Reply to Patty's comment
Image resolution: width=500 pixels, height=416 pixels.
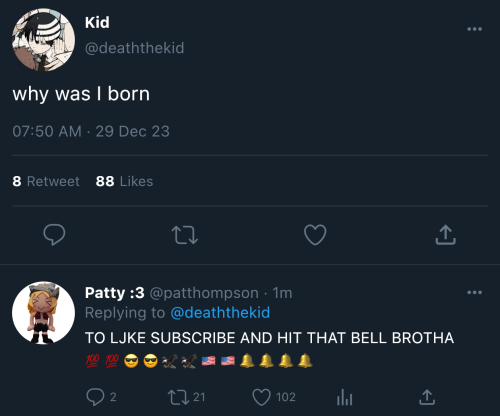(x=95, y=397)
